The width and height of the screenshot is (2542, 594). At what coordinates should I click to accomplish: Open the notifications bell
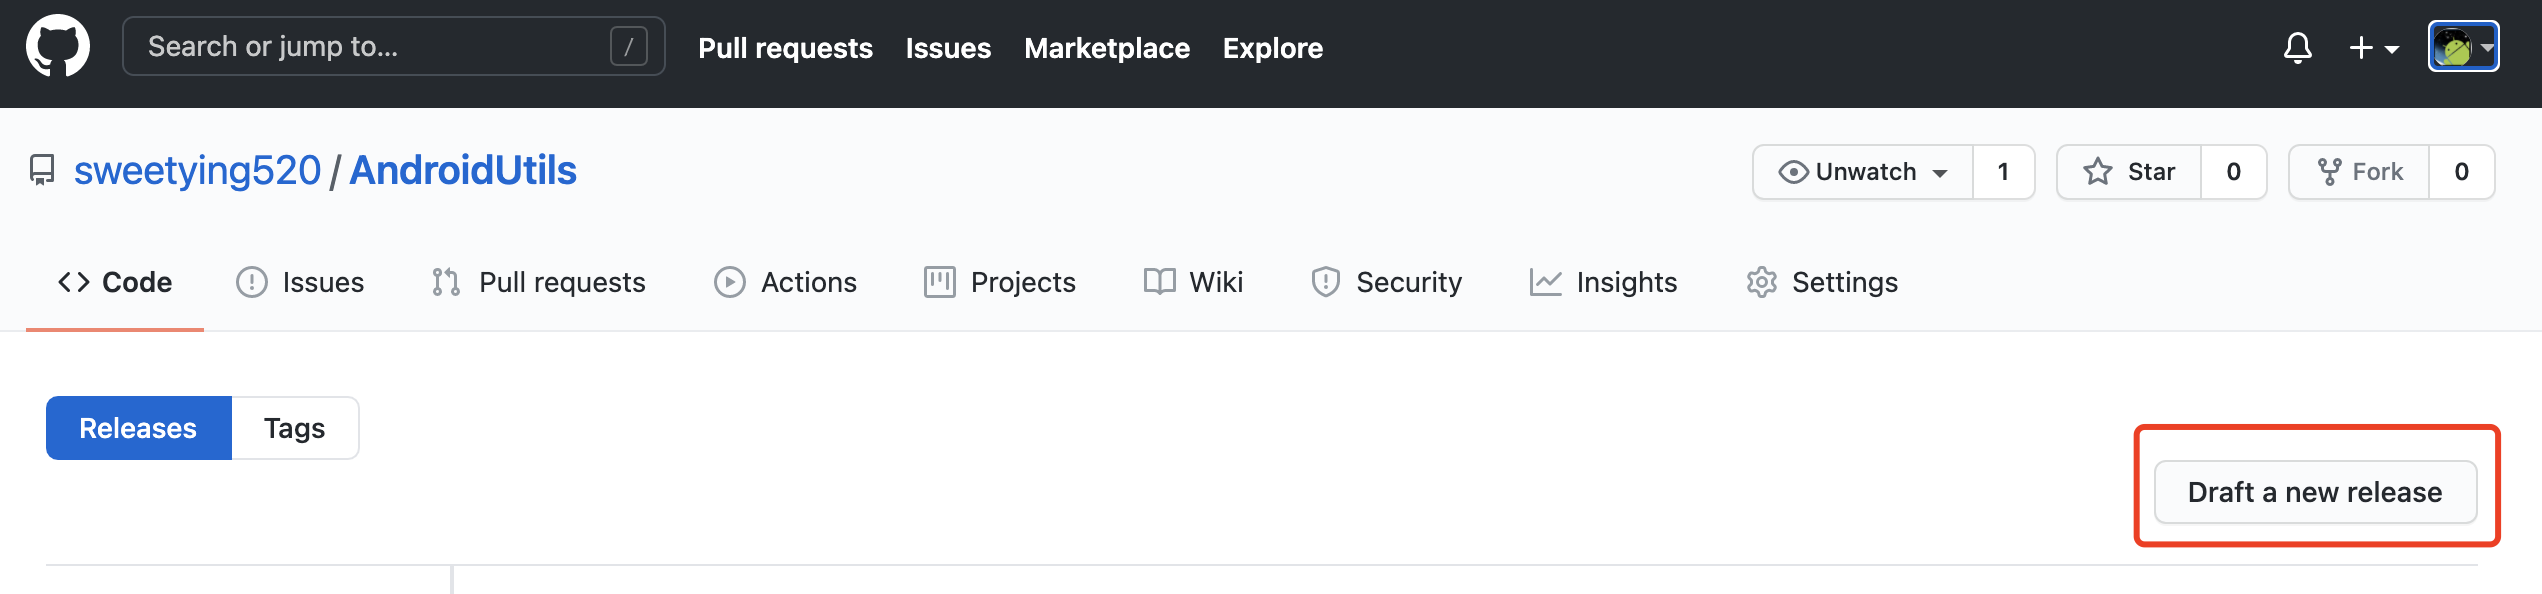[2298, 47]
